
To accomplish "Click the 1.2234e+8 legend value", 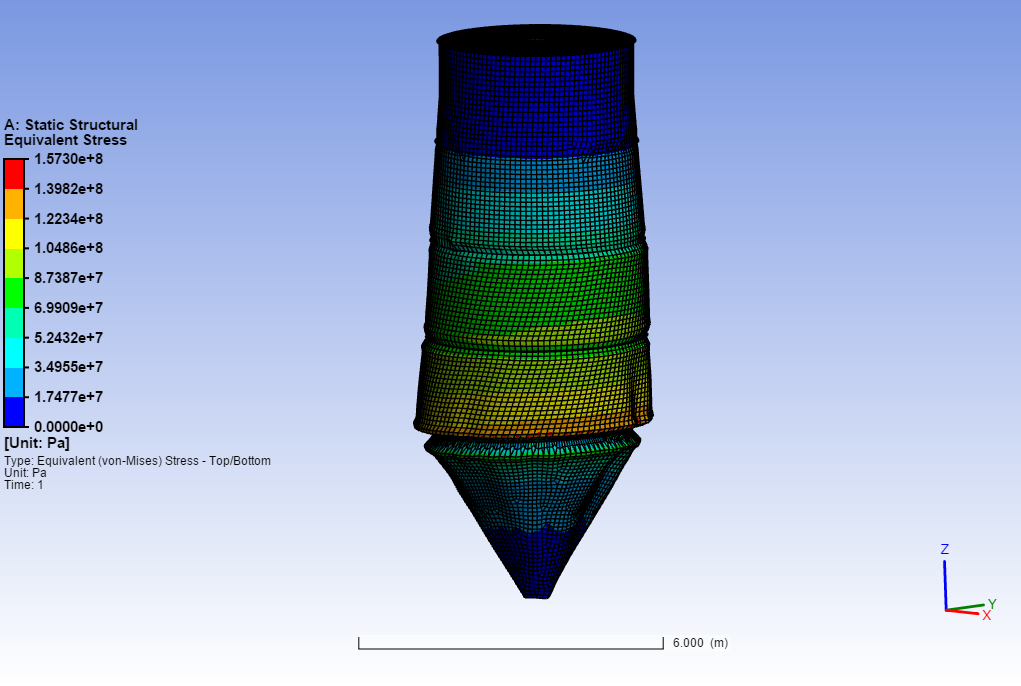I will coord(69,218).
